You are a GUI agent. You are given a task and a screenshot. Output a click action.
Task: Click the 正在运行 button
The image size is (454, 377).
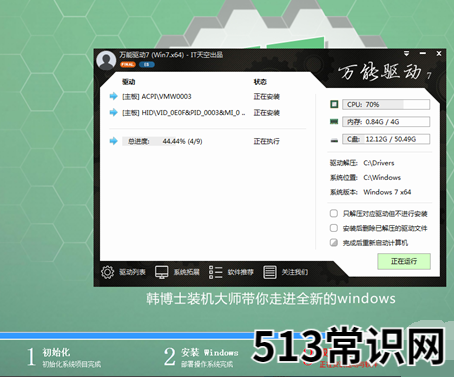tap(404, 261)
